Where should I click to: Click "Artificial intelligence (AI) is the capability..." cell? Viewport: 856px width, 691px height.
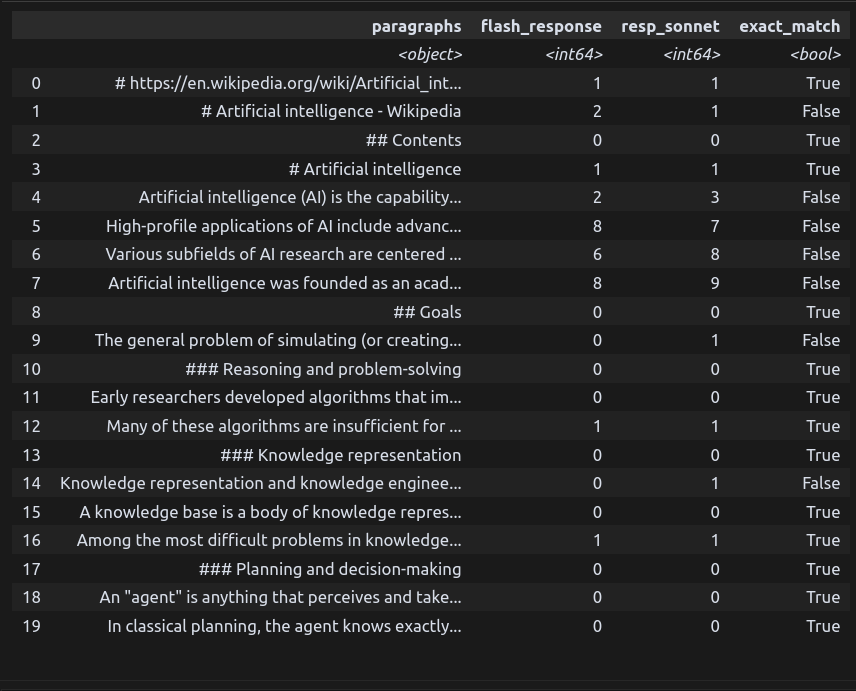pyautogui.click(x=300, y=197)
